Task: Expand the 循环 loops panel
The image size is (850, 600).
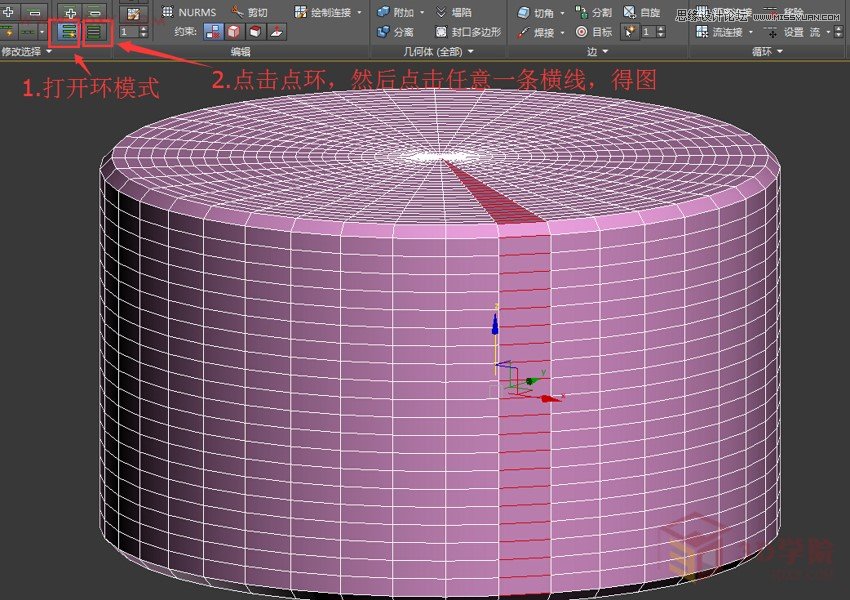Action: pyautogui.click(x=767, y=51)
